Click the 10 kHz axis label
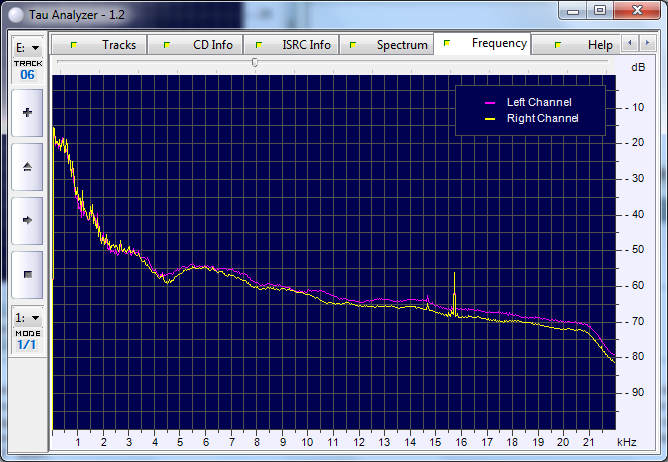The width and height of the screenshot is (668, 462). pyautogui.click(x=307, y=442)
